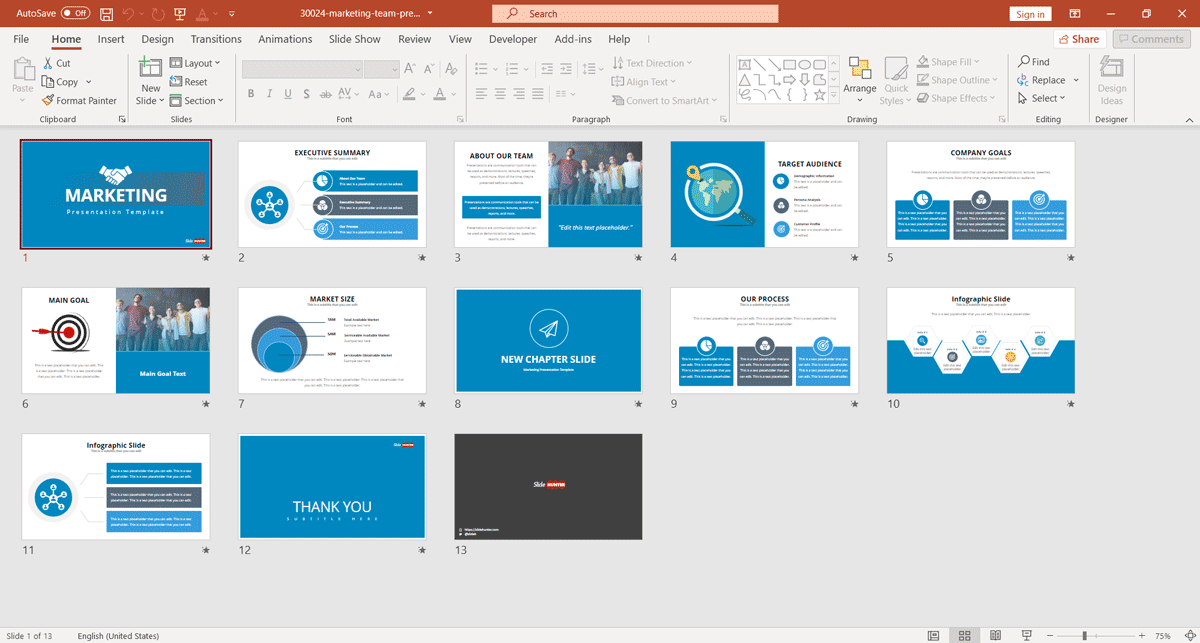This screenshot has height=643, width=1200.
Task: Click the Search box in title bar
Action: tap(635, 13)
